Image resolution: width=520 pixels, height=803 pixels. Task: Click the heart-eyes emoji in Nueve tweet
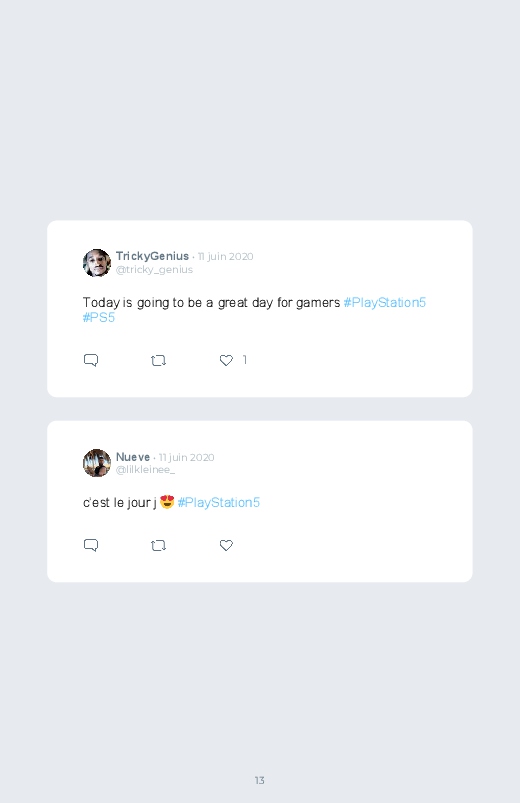pyautogui.click(x=167, y=502)
